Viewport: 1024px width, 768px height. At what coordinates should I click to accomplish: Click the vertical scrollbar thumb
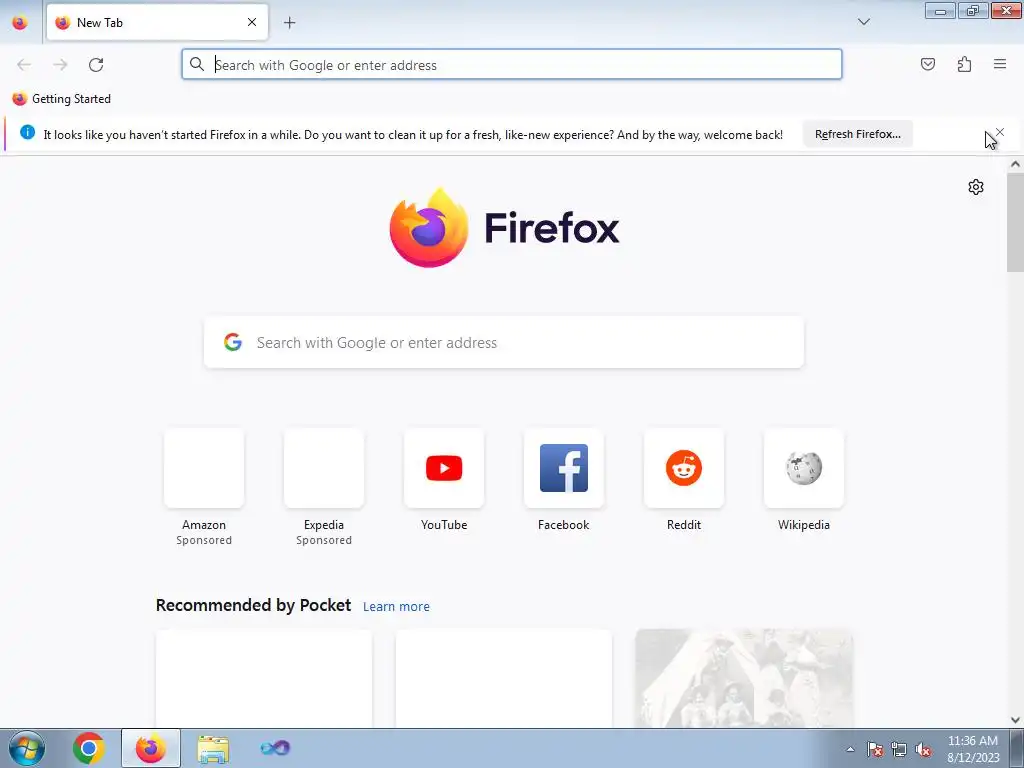point(1015,223)
